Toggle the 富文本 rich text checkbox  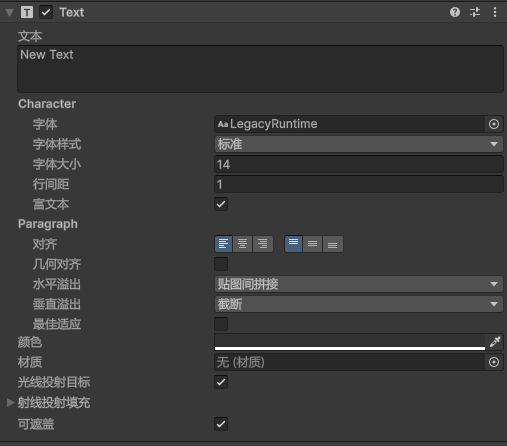coord(221,204)
